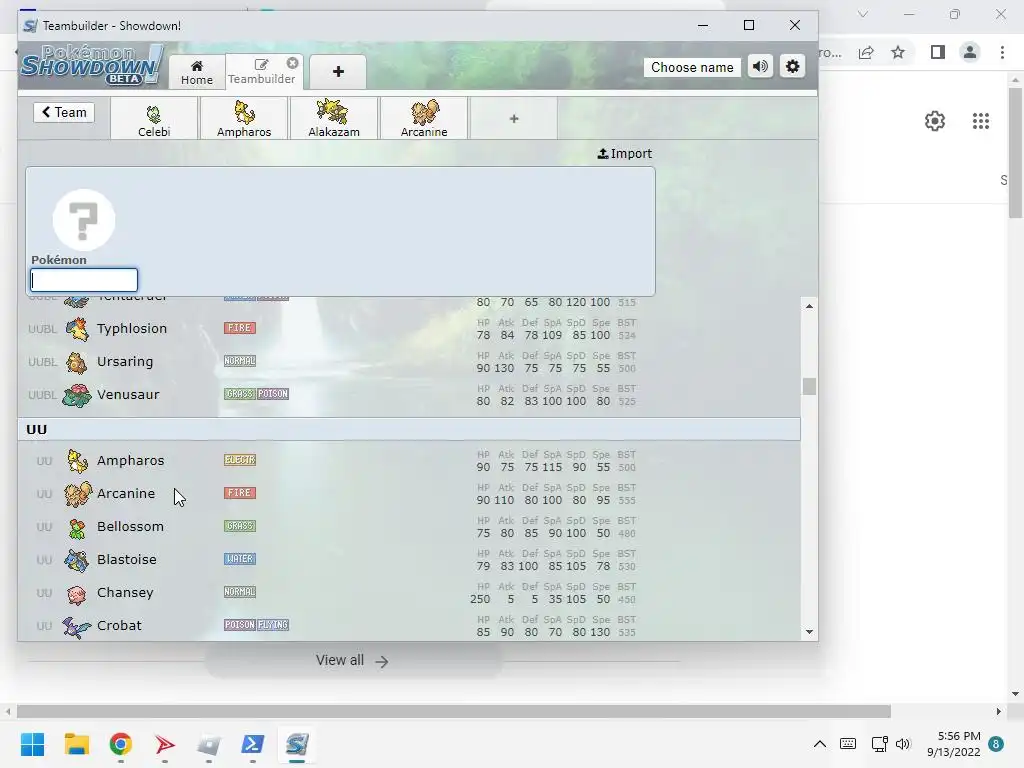This screenshot has width=1024, height=768.
Task: Click Venusaur's sprite icon
Action: pos(77,395)
